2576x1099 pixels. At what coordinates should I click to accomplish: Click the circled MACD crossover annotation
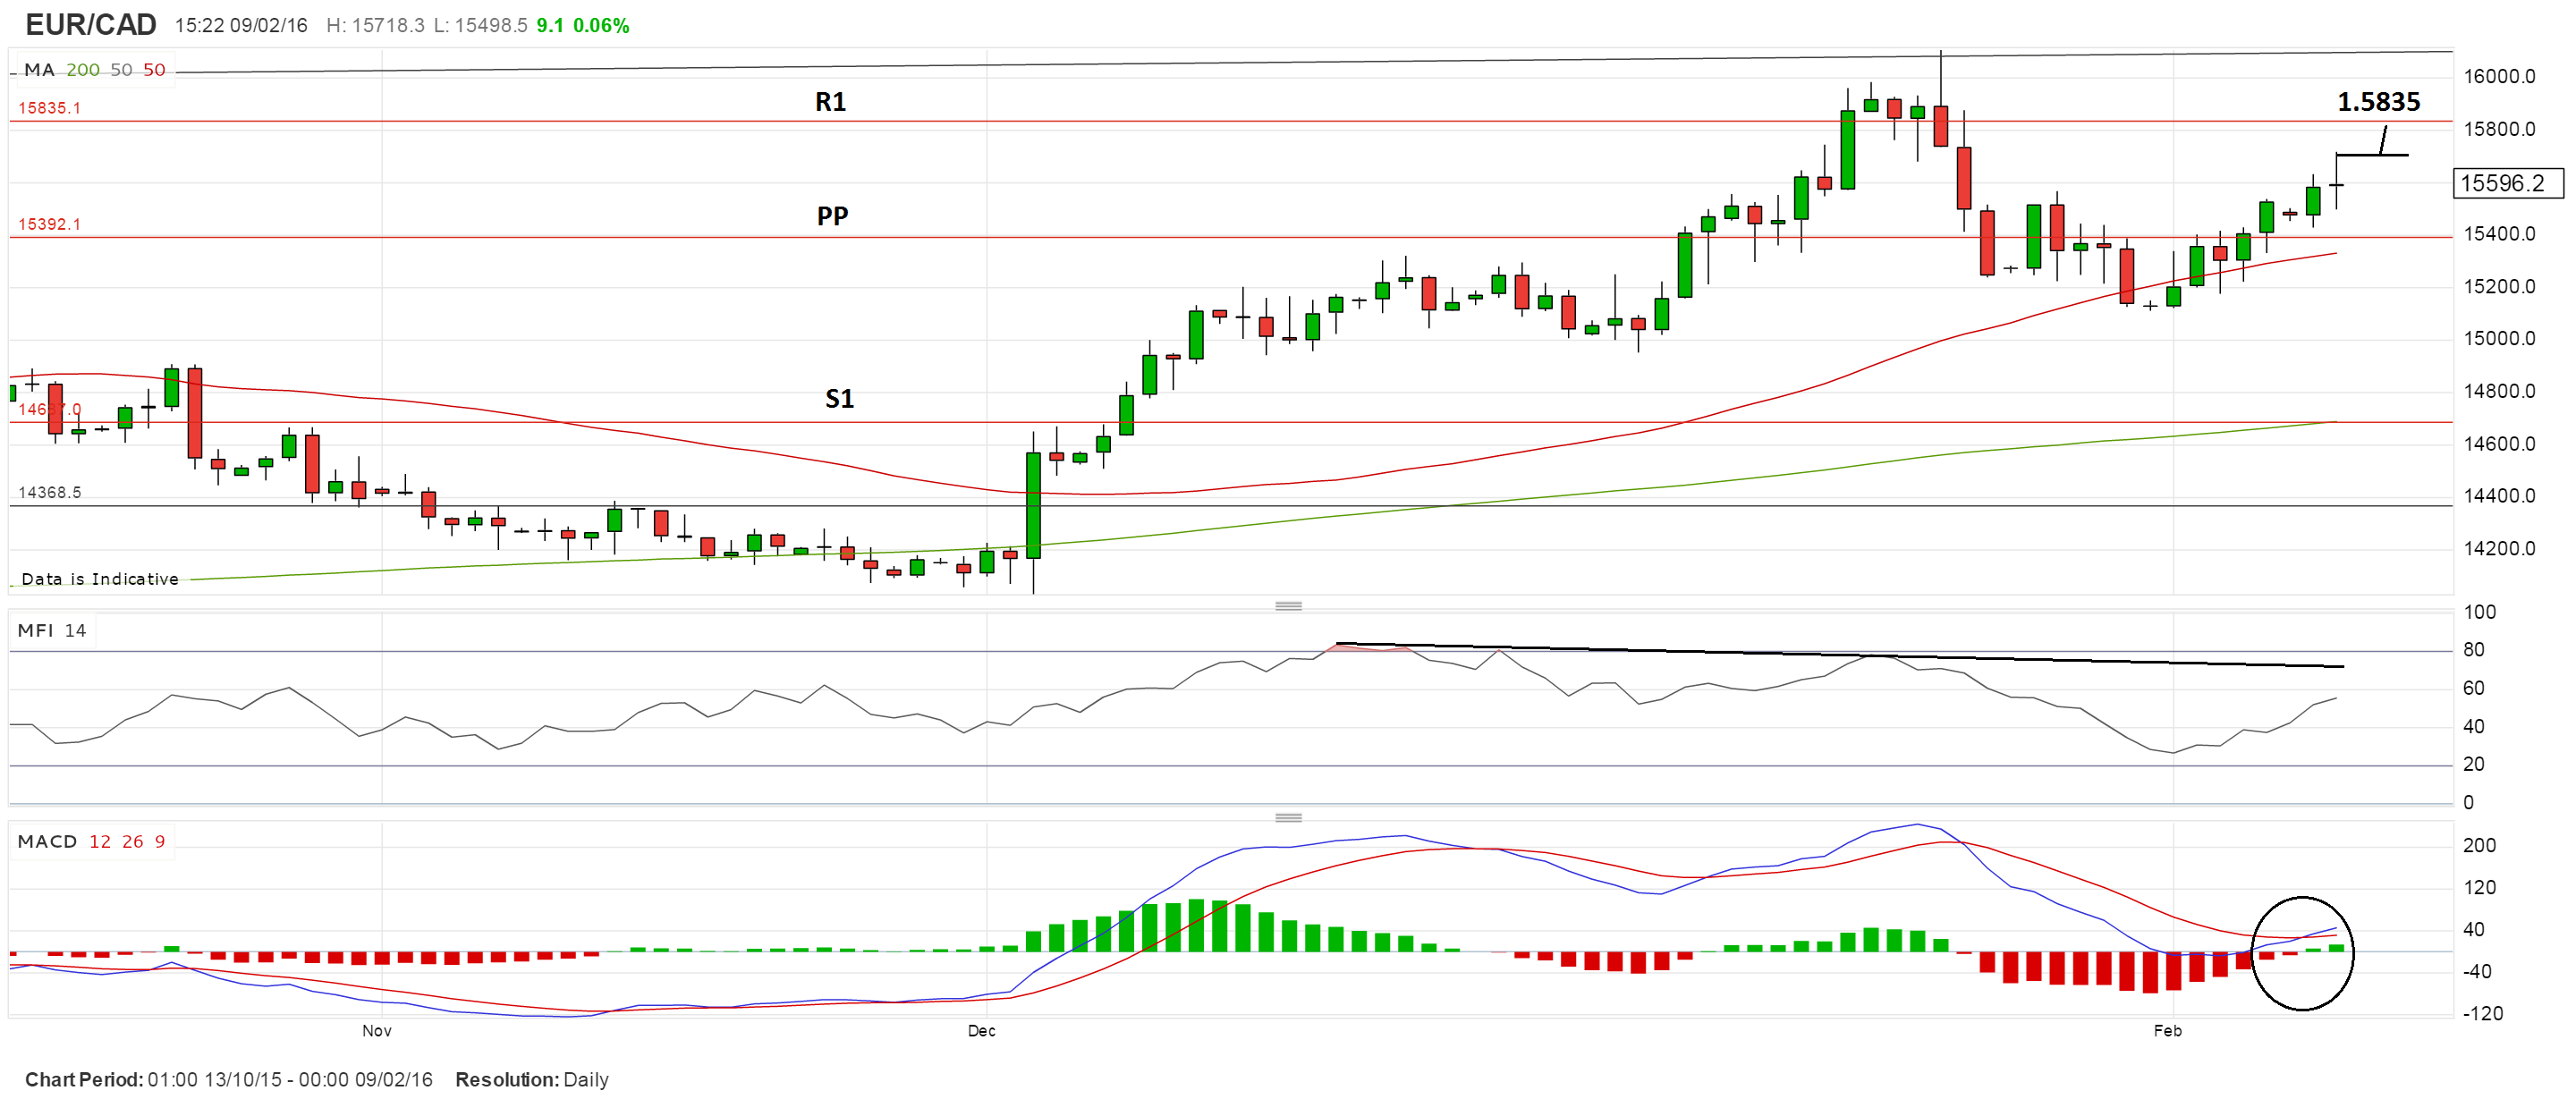(x=2302, y=953)
